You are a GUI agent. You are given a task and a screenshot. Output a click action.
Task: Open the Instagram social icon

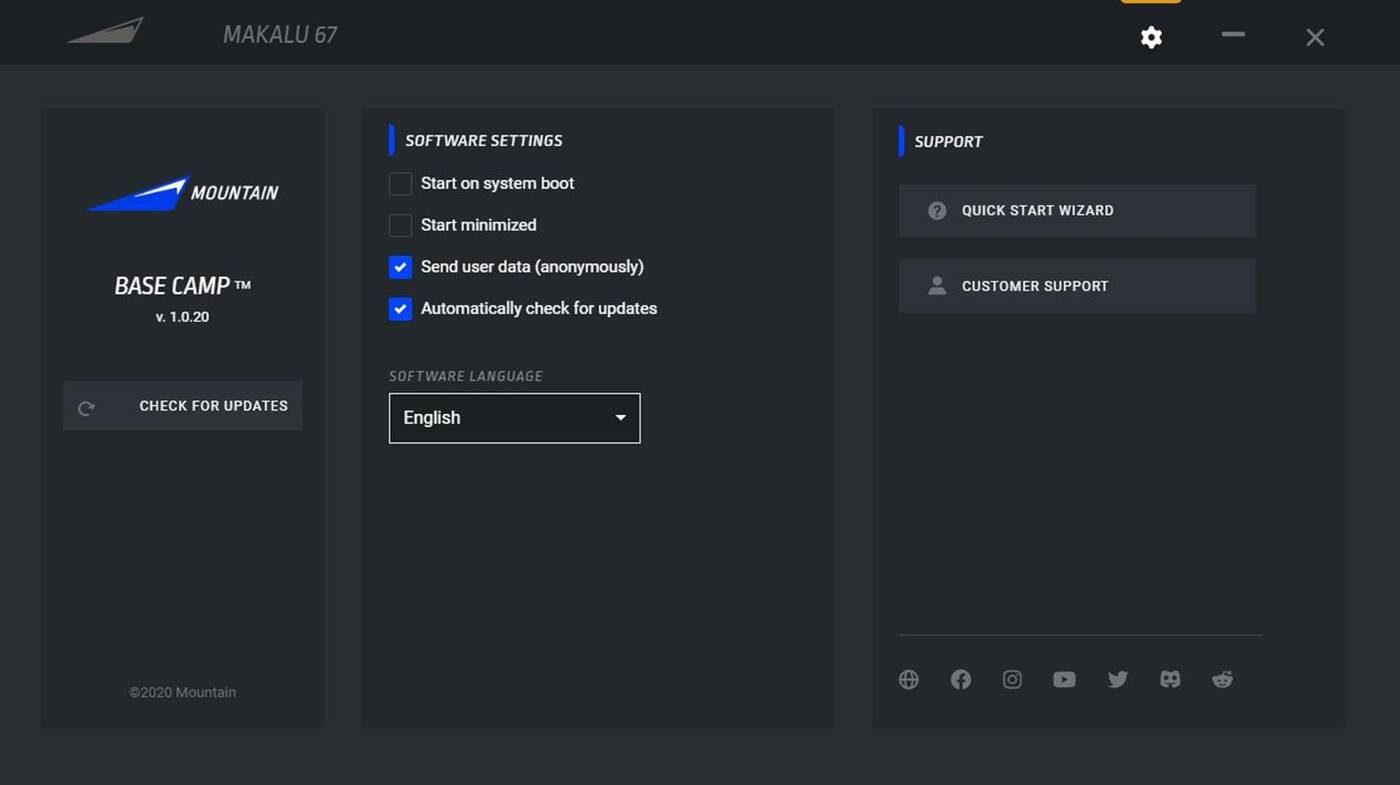(x=1012, y=680)
